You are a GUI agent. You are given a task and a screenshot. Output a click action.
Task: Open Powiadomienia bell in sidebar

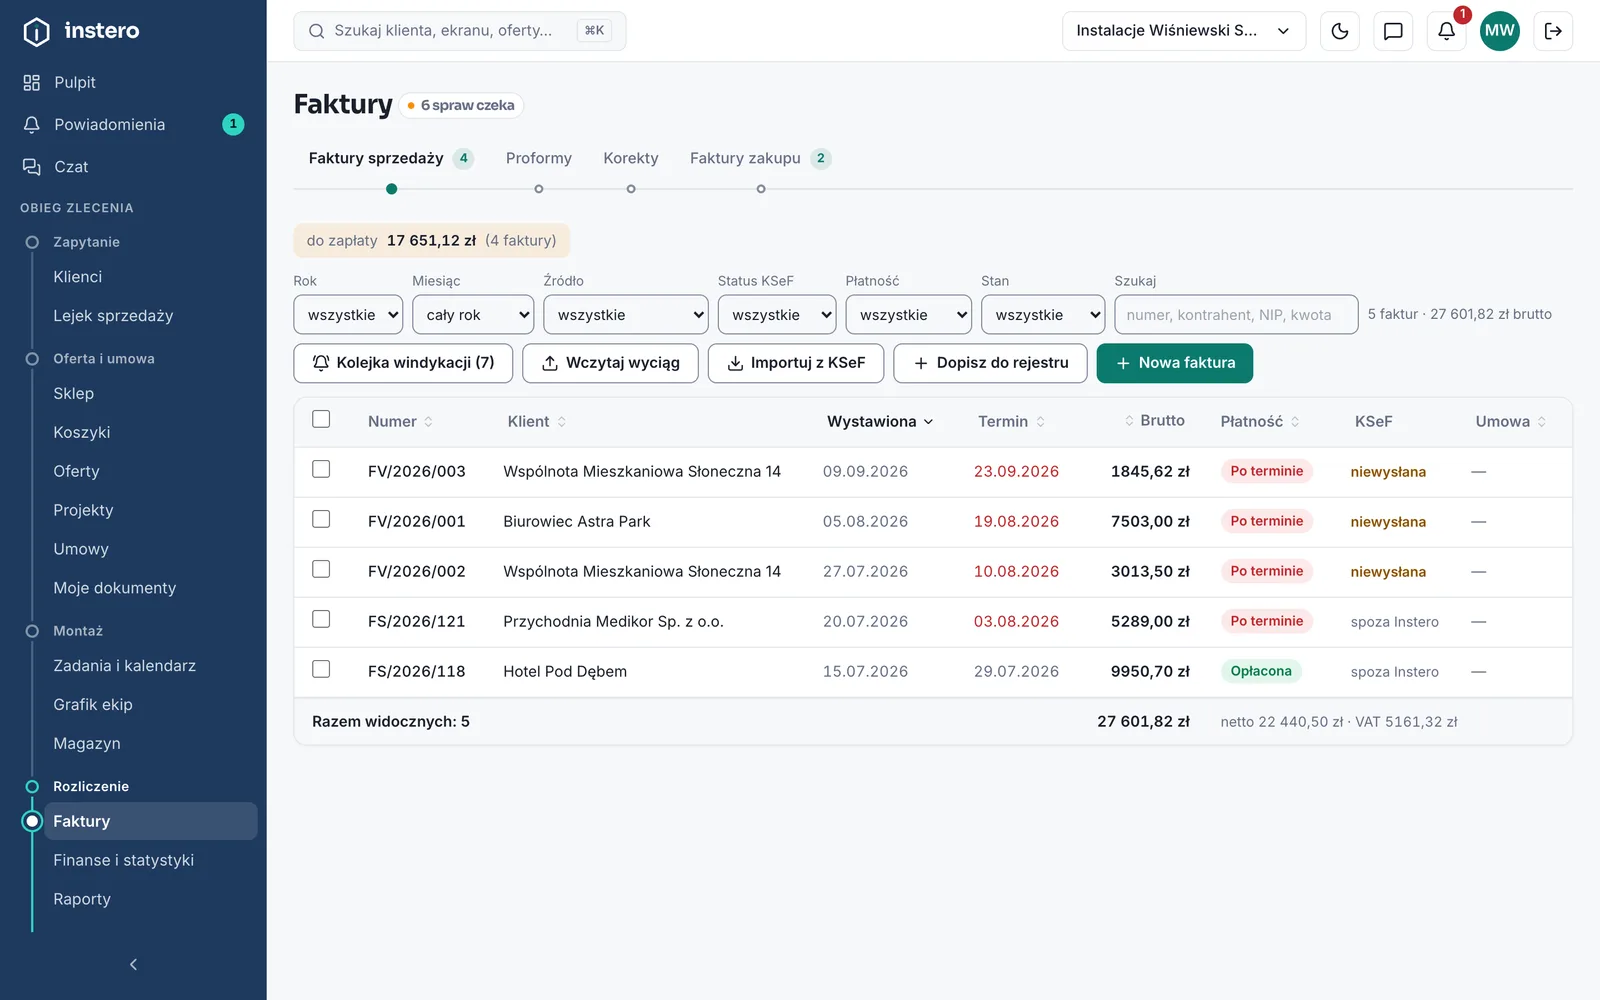pyautogui.click(x=32, y=124)
